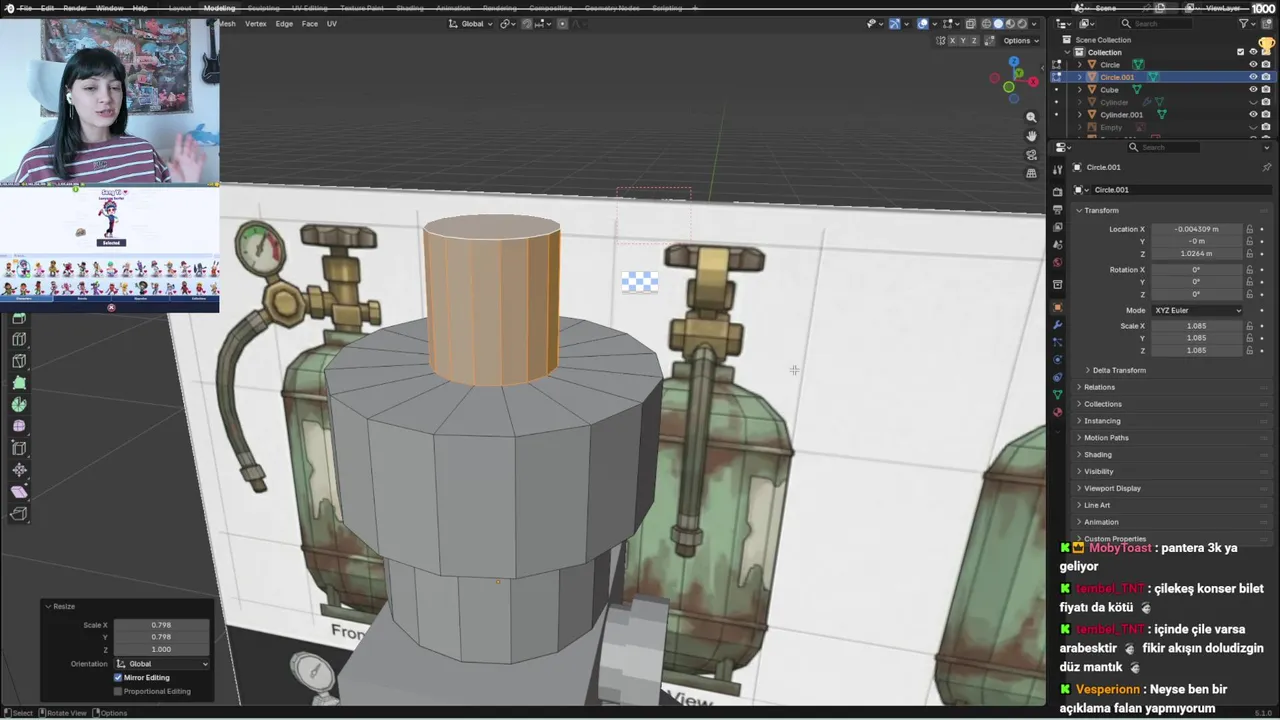
Task: Open the XYZ Euler rotation mode dropdown
Action: click(1196, 310)
